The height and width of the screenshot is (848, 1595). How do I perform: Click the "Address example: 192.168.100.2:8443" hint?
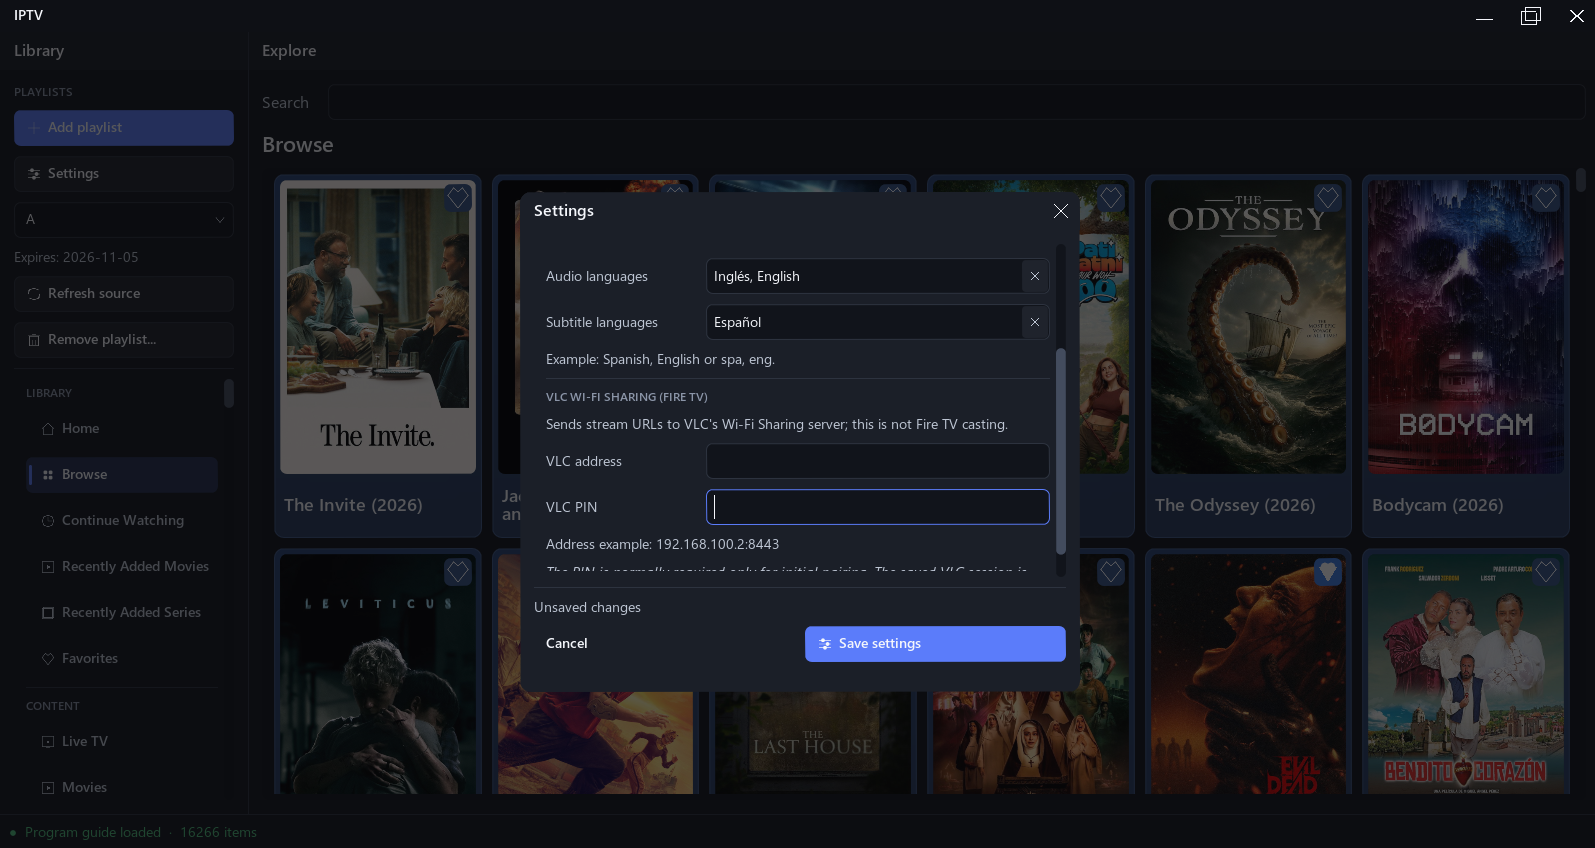click(x=662, y=544)
